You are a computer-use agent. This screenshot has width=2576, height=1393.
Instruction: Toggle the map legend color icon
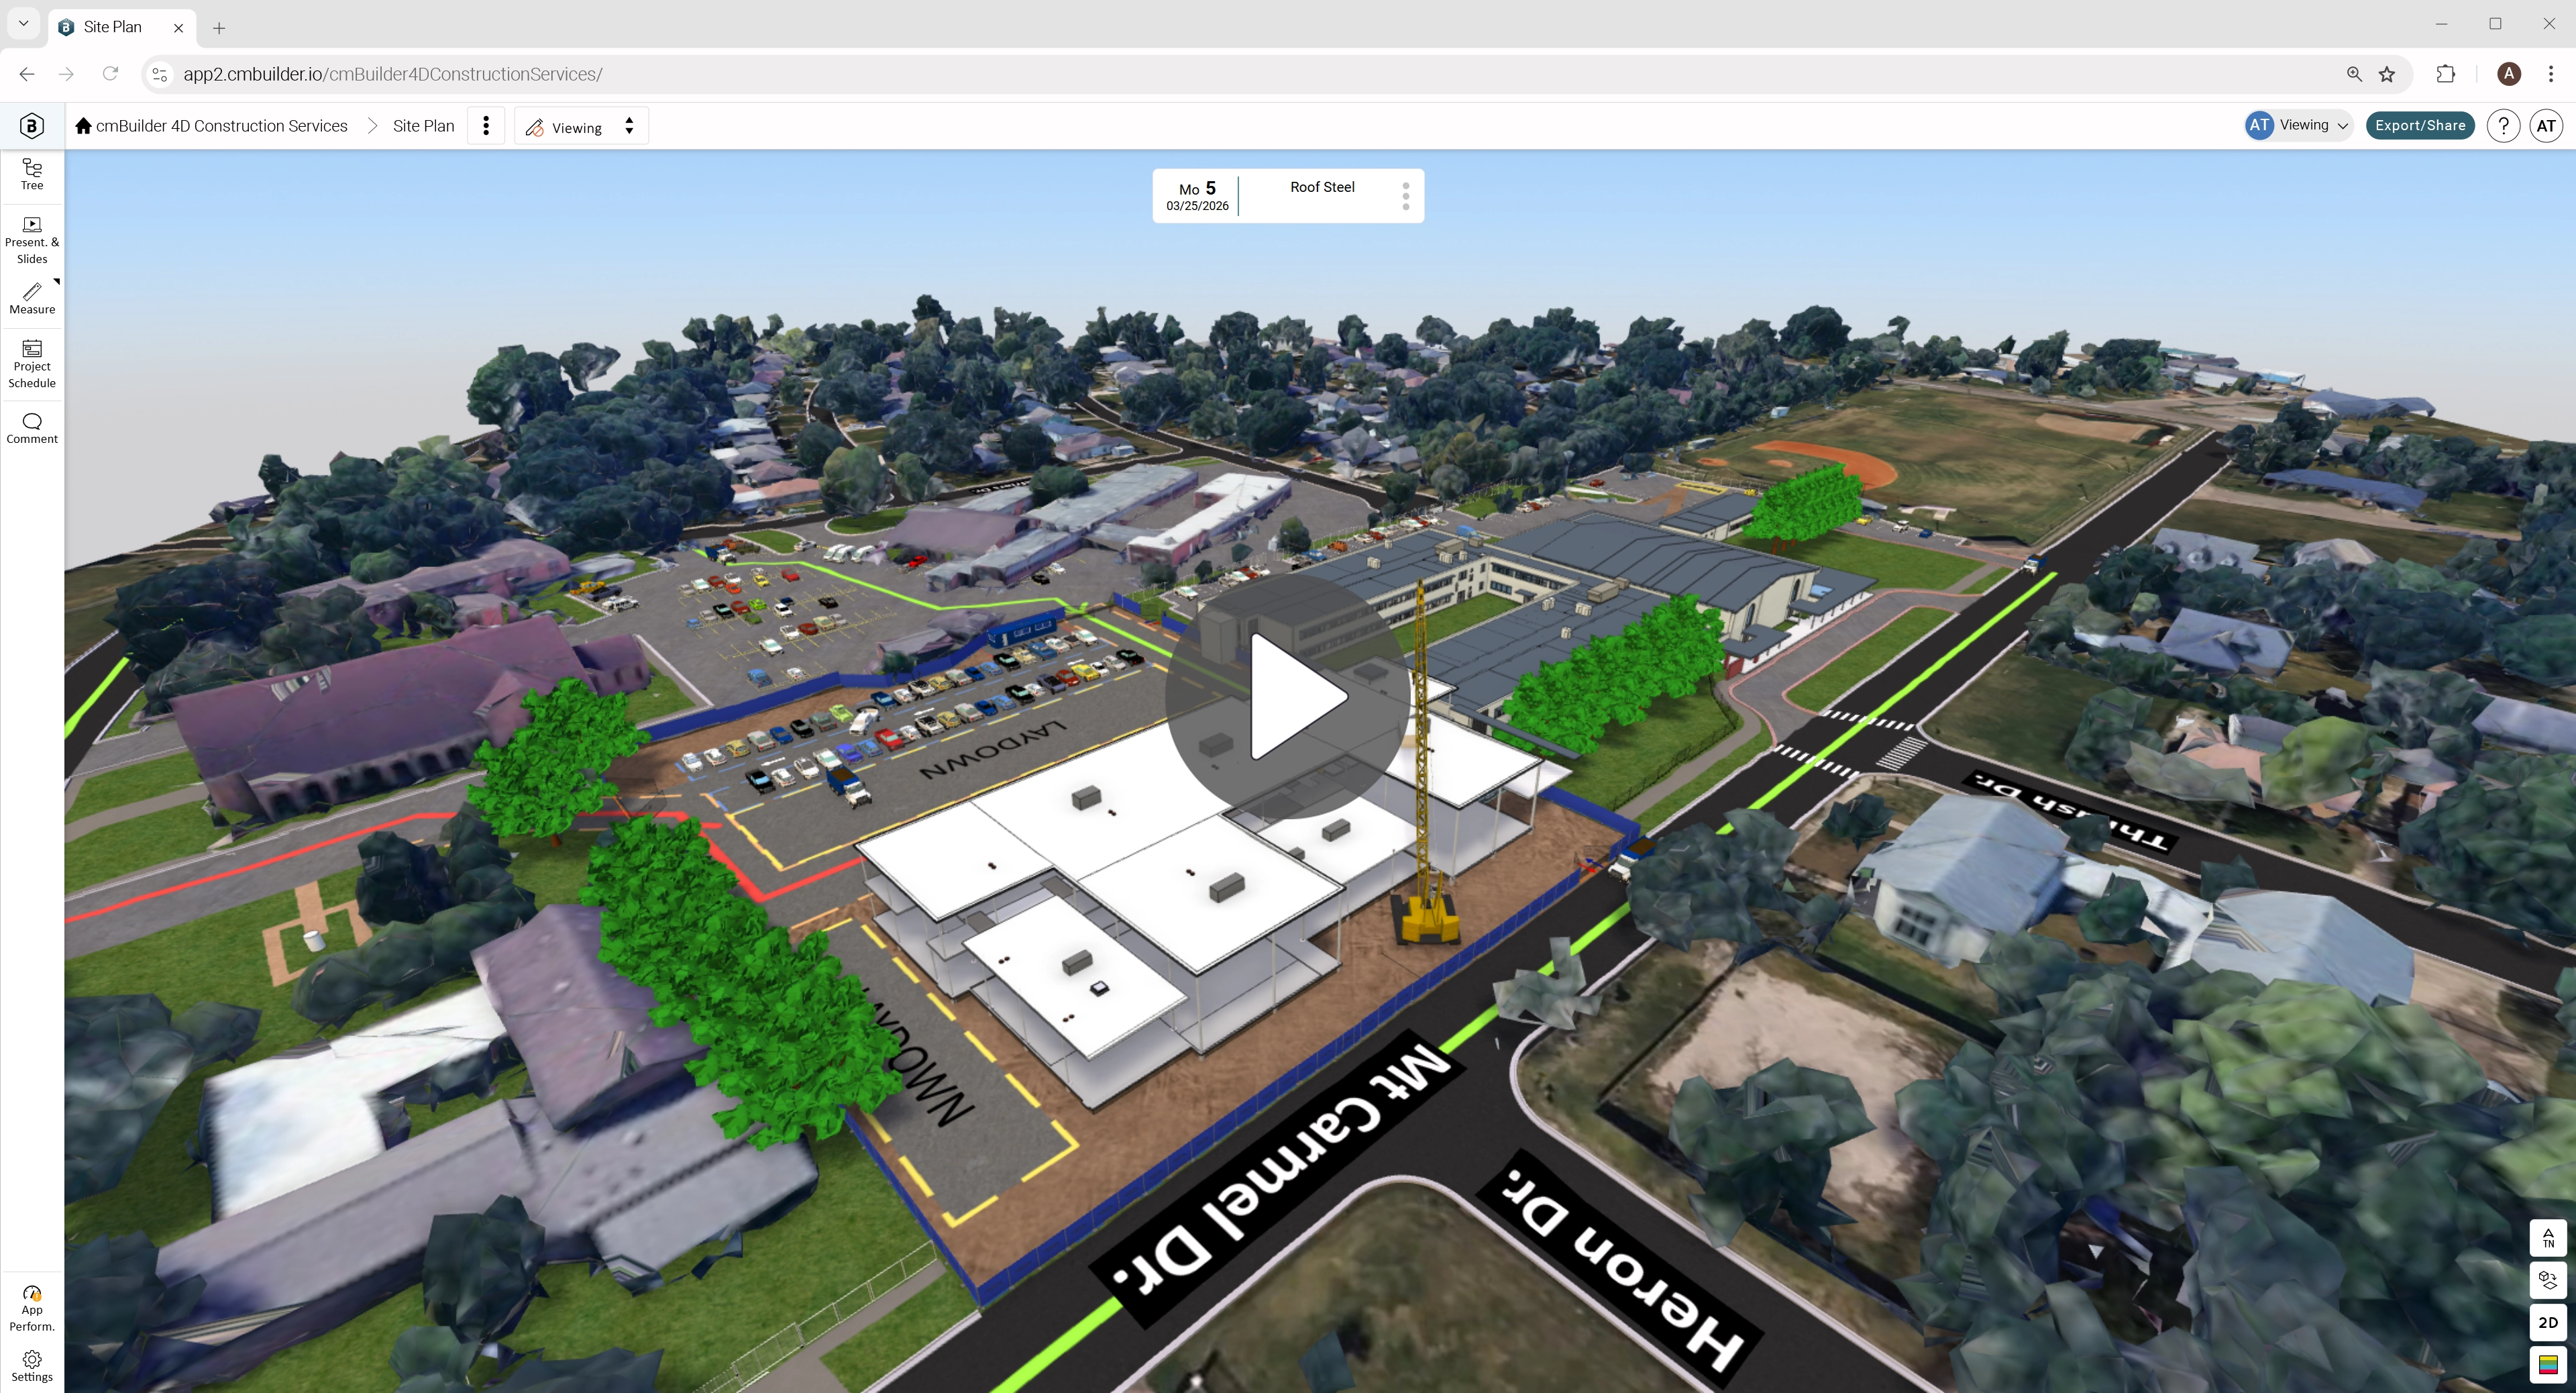point(2547,1362)
